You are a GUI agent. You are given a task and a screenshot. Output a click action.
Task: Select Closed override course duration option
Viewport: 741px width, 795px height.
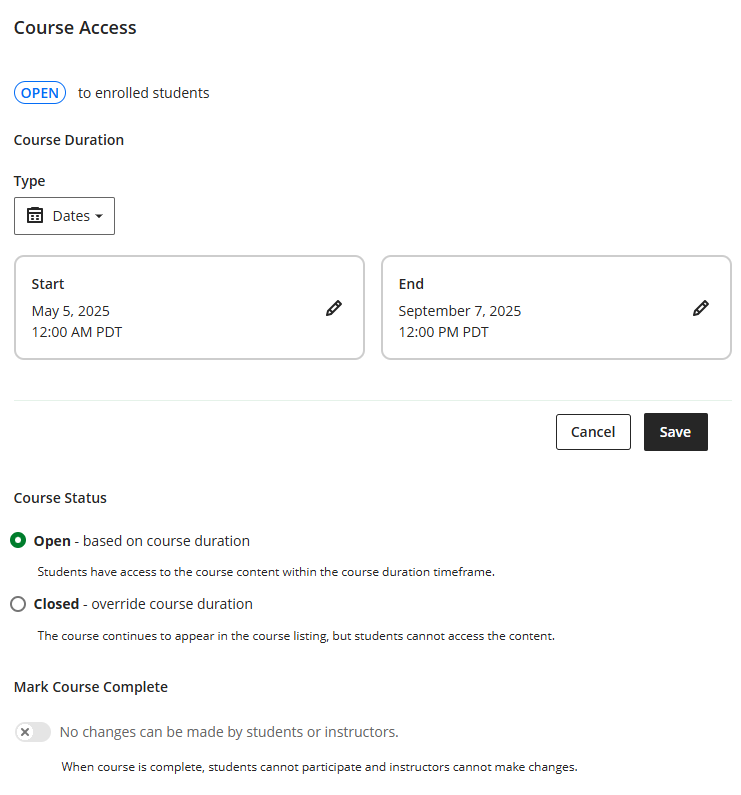(x=18, y=604)
